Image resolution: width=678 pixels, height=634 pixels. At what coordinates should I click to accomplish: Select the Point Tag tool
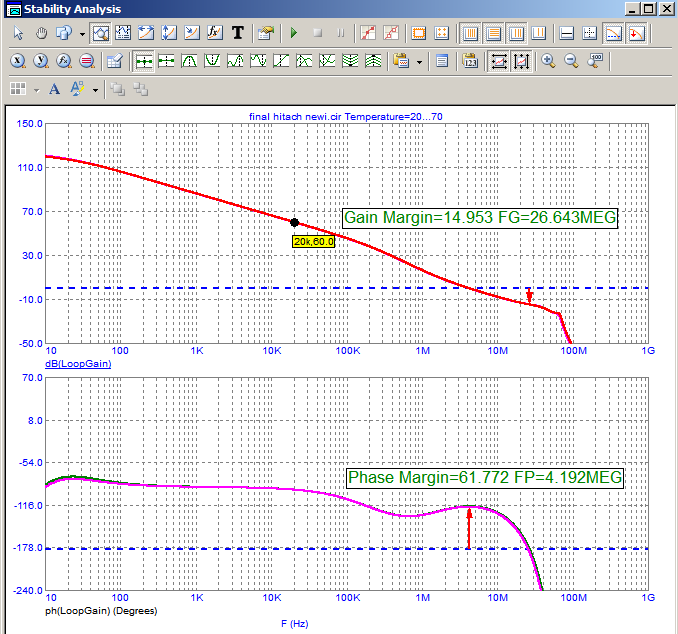192,33
